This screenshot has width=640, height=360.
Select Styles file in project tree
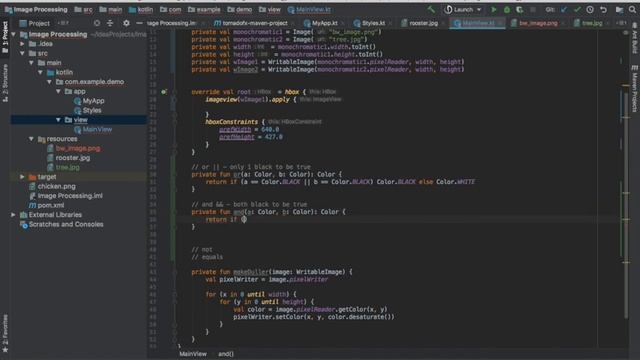tap(92, 110)
